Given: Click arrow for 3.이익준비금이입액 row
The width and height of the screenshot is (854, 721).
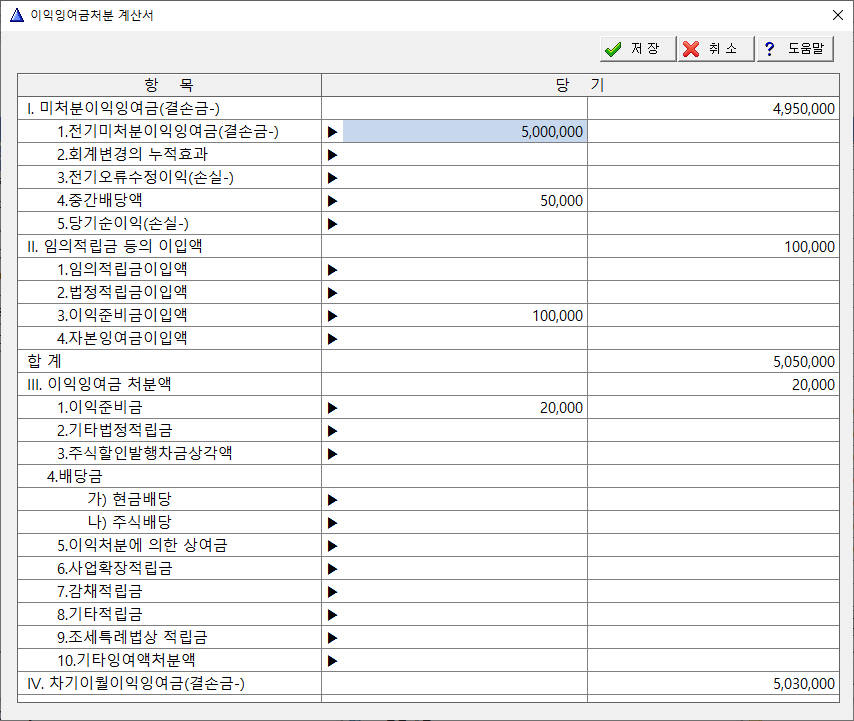Looking at the screenshot, I should click(332, 316).
